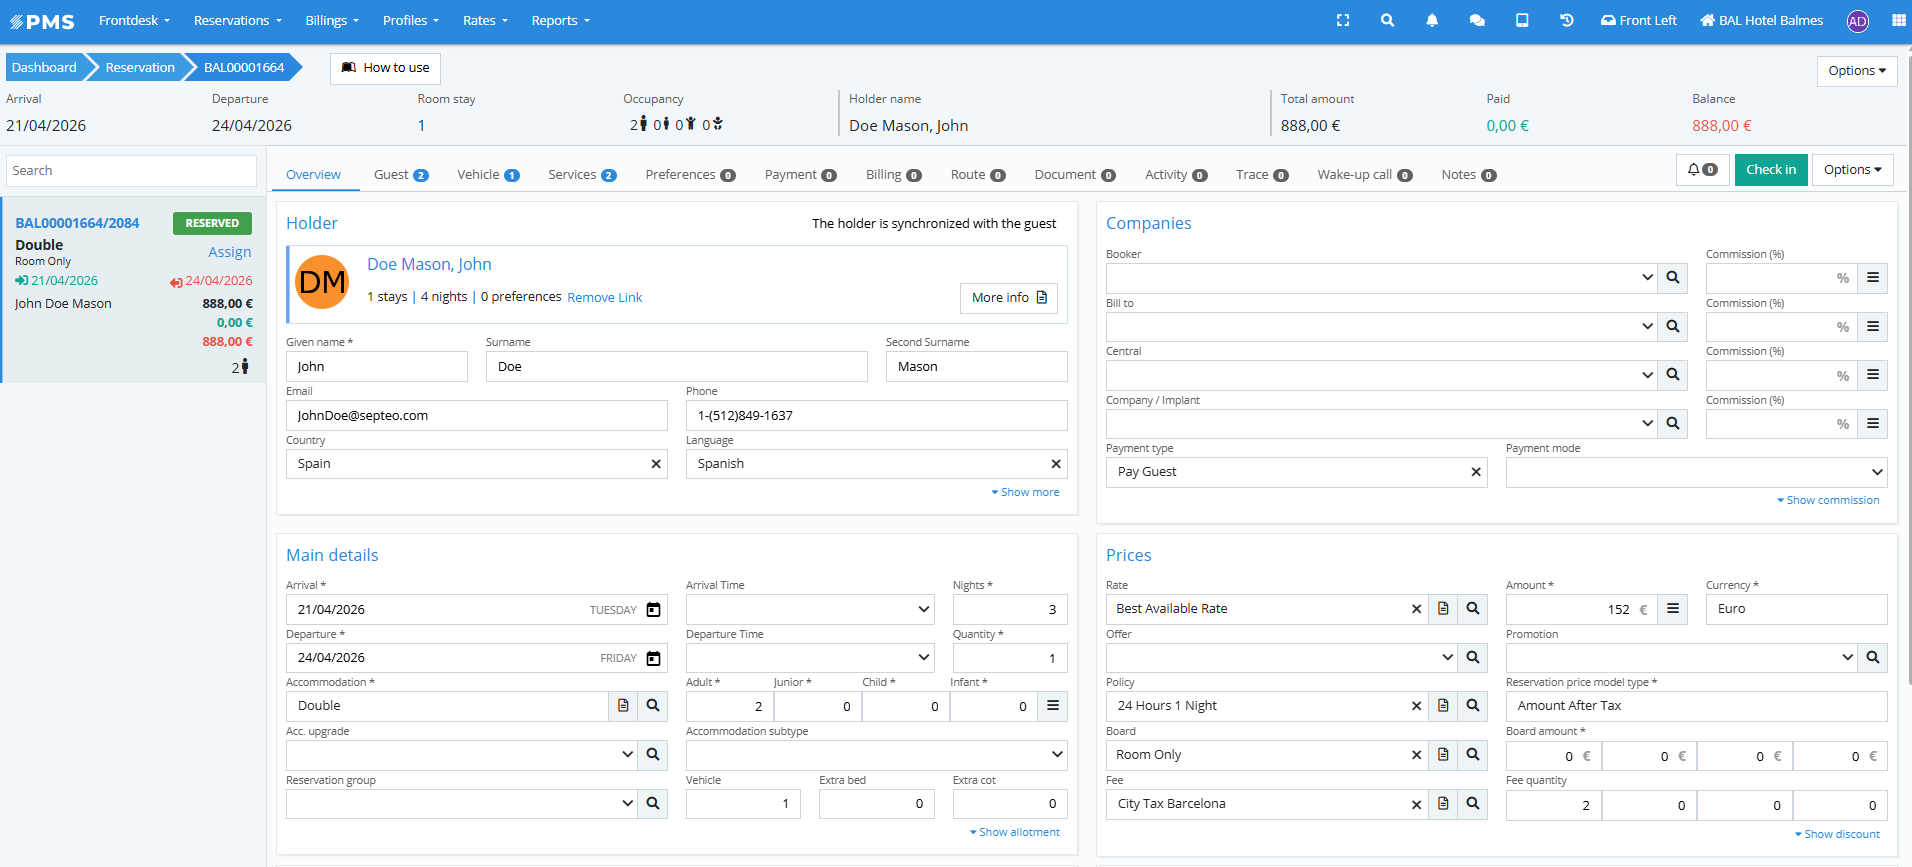Open notifications bell in the top bar
This screenshot has height=867, width=1912.
(1432, 20)
